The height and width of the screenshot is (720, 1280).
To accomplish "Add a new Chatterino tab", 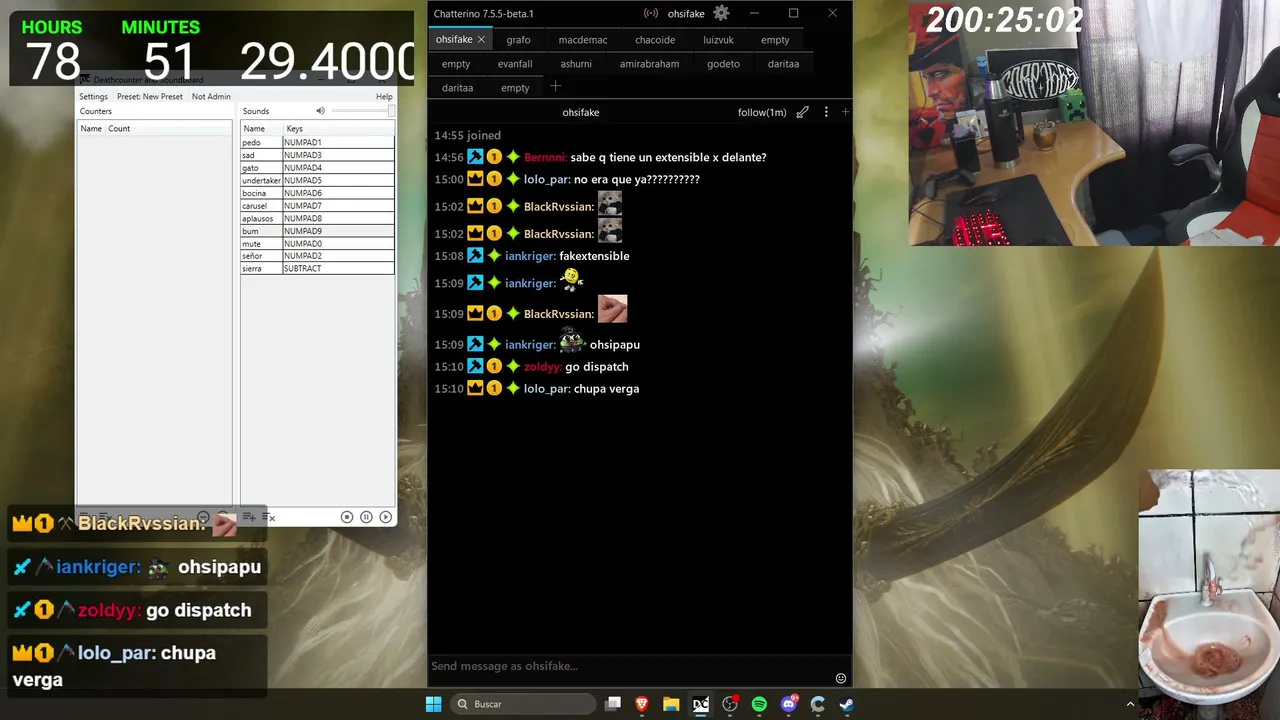I will point(556,86).
